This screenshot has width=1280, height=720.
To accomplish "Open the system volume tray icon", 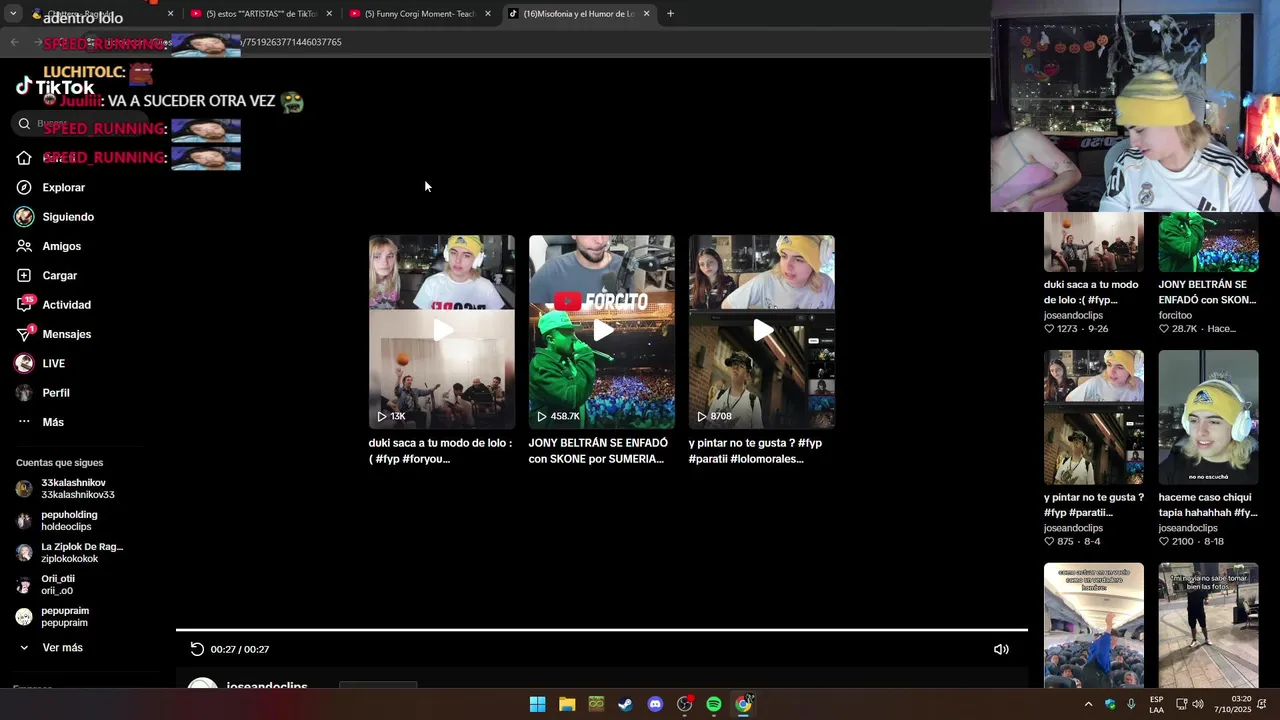I will click(x=1198, y=704).
